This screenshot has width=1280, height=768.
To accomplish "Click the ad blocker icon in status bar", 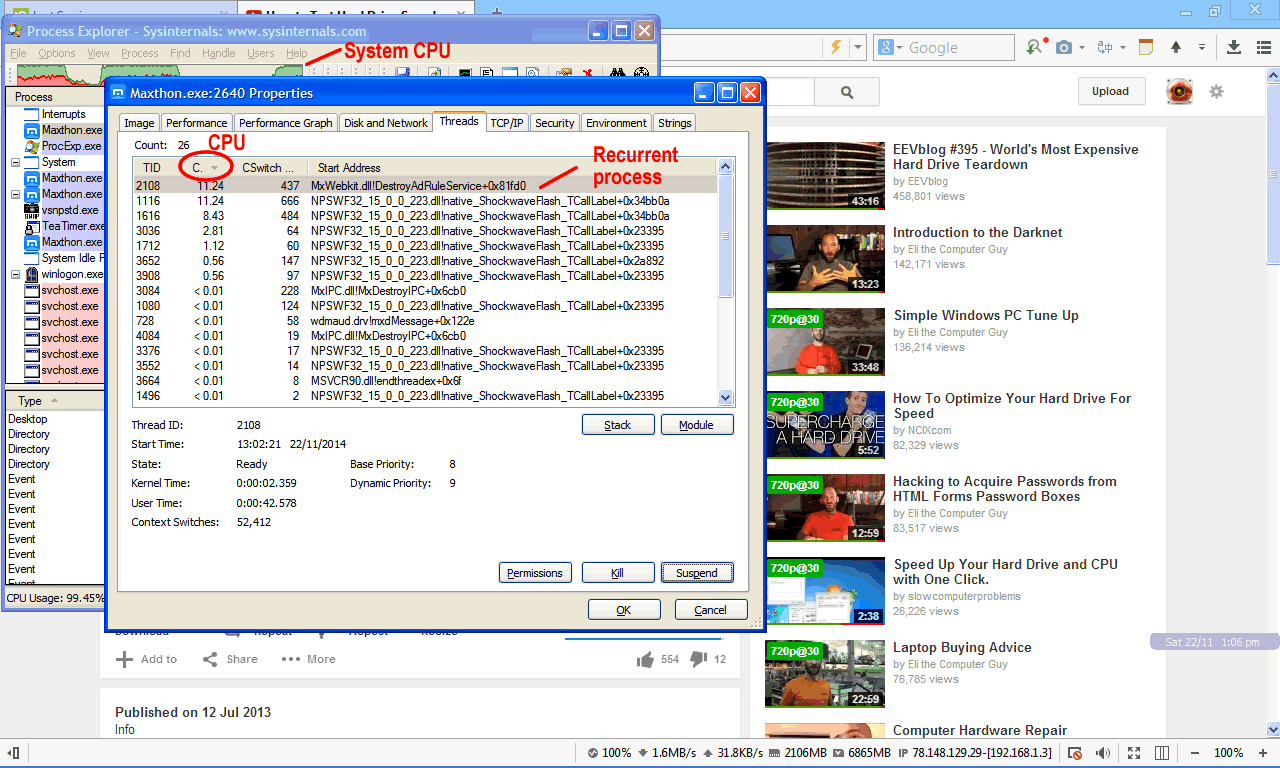I will [1075, 753].
